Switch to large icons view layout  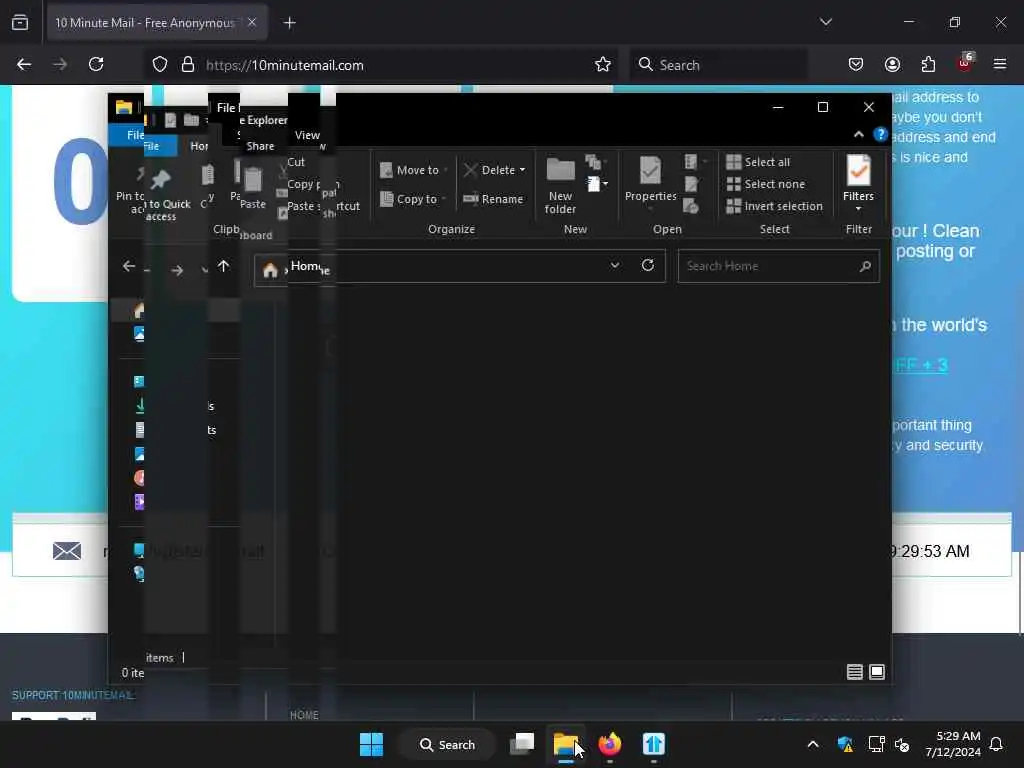point(877,672)
